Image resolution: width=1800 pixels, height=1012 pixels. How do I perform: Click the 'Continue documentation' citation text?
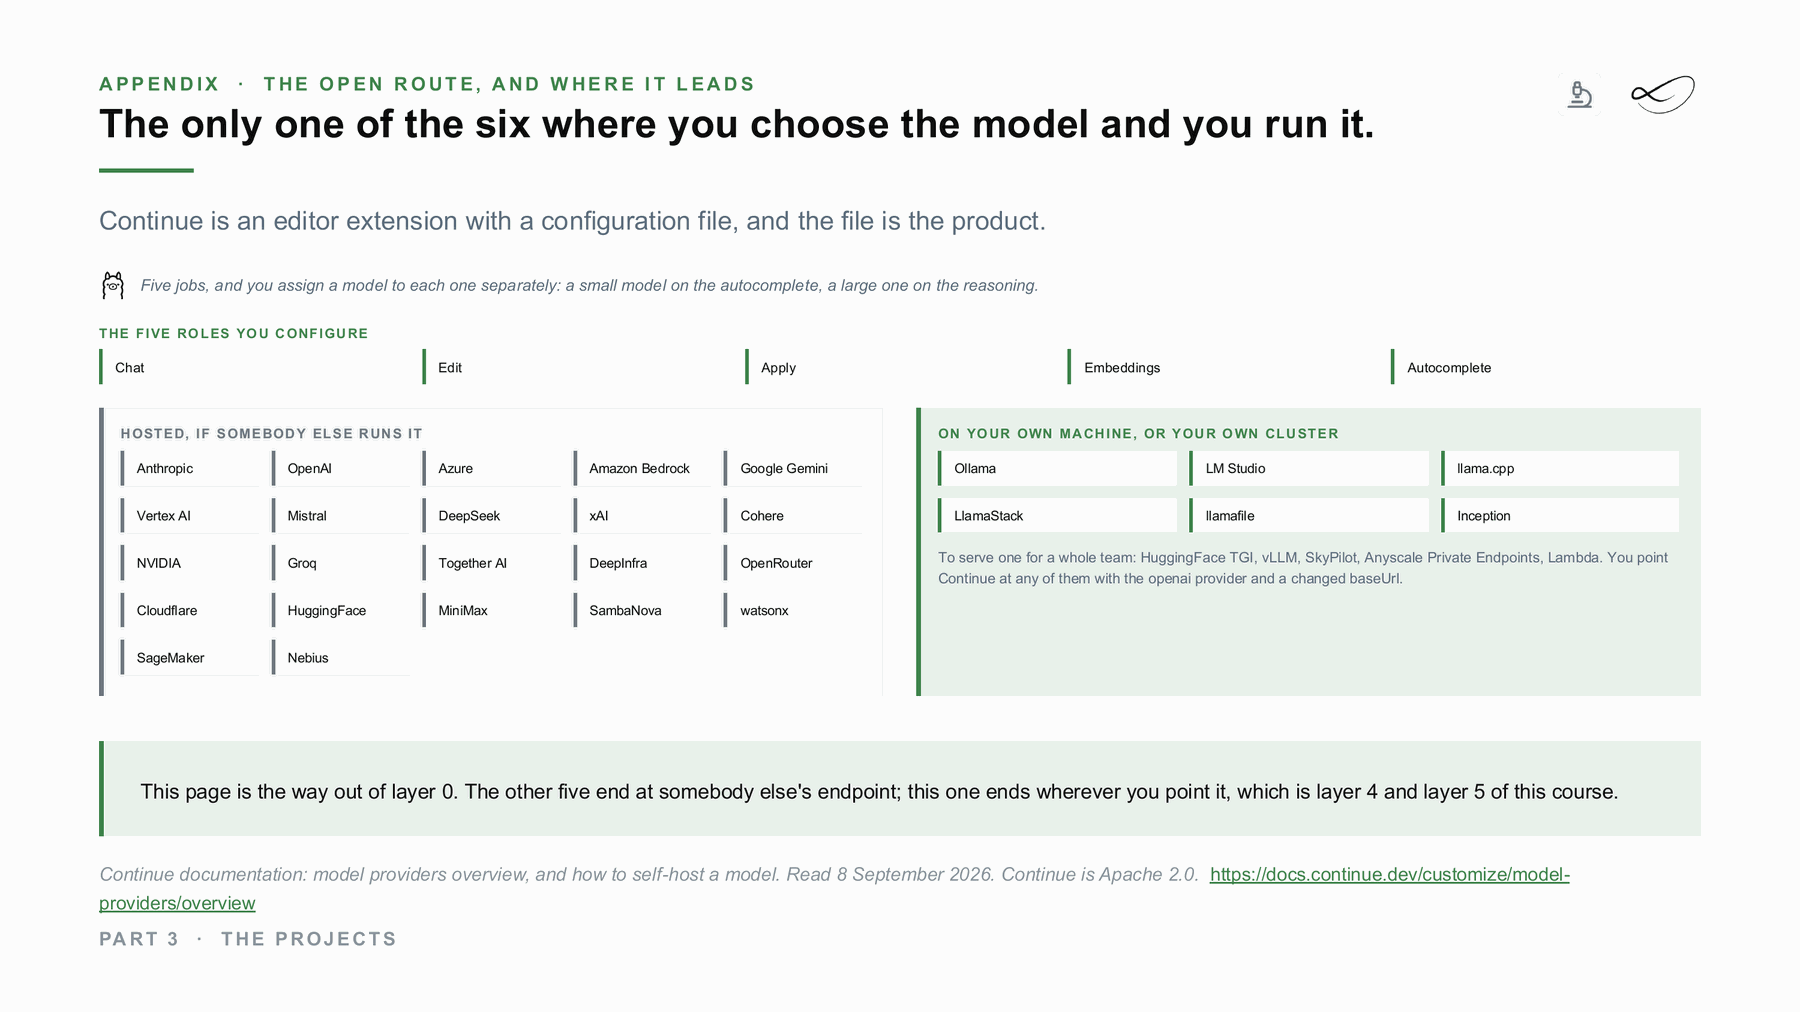(x=649, y=874)
